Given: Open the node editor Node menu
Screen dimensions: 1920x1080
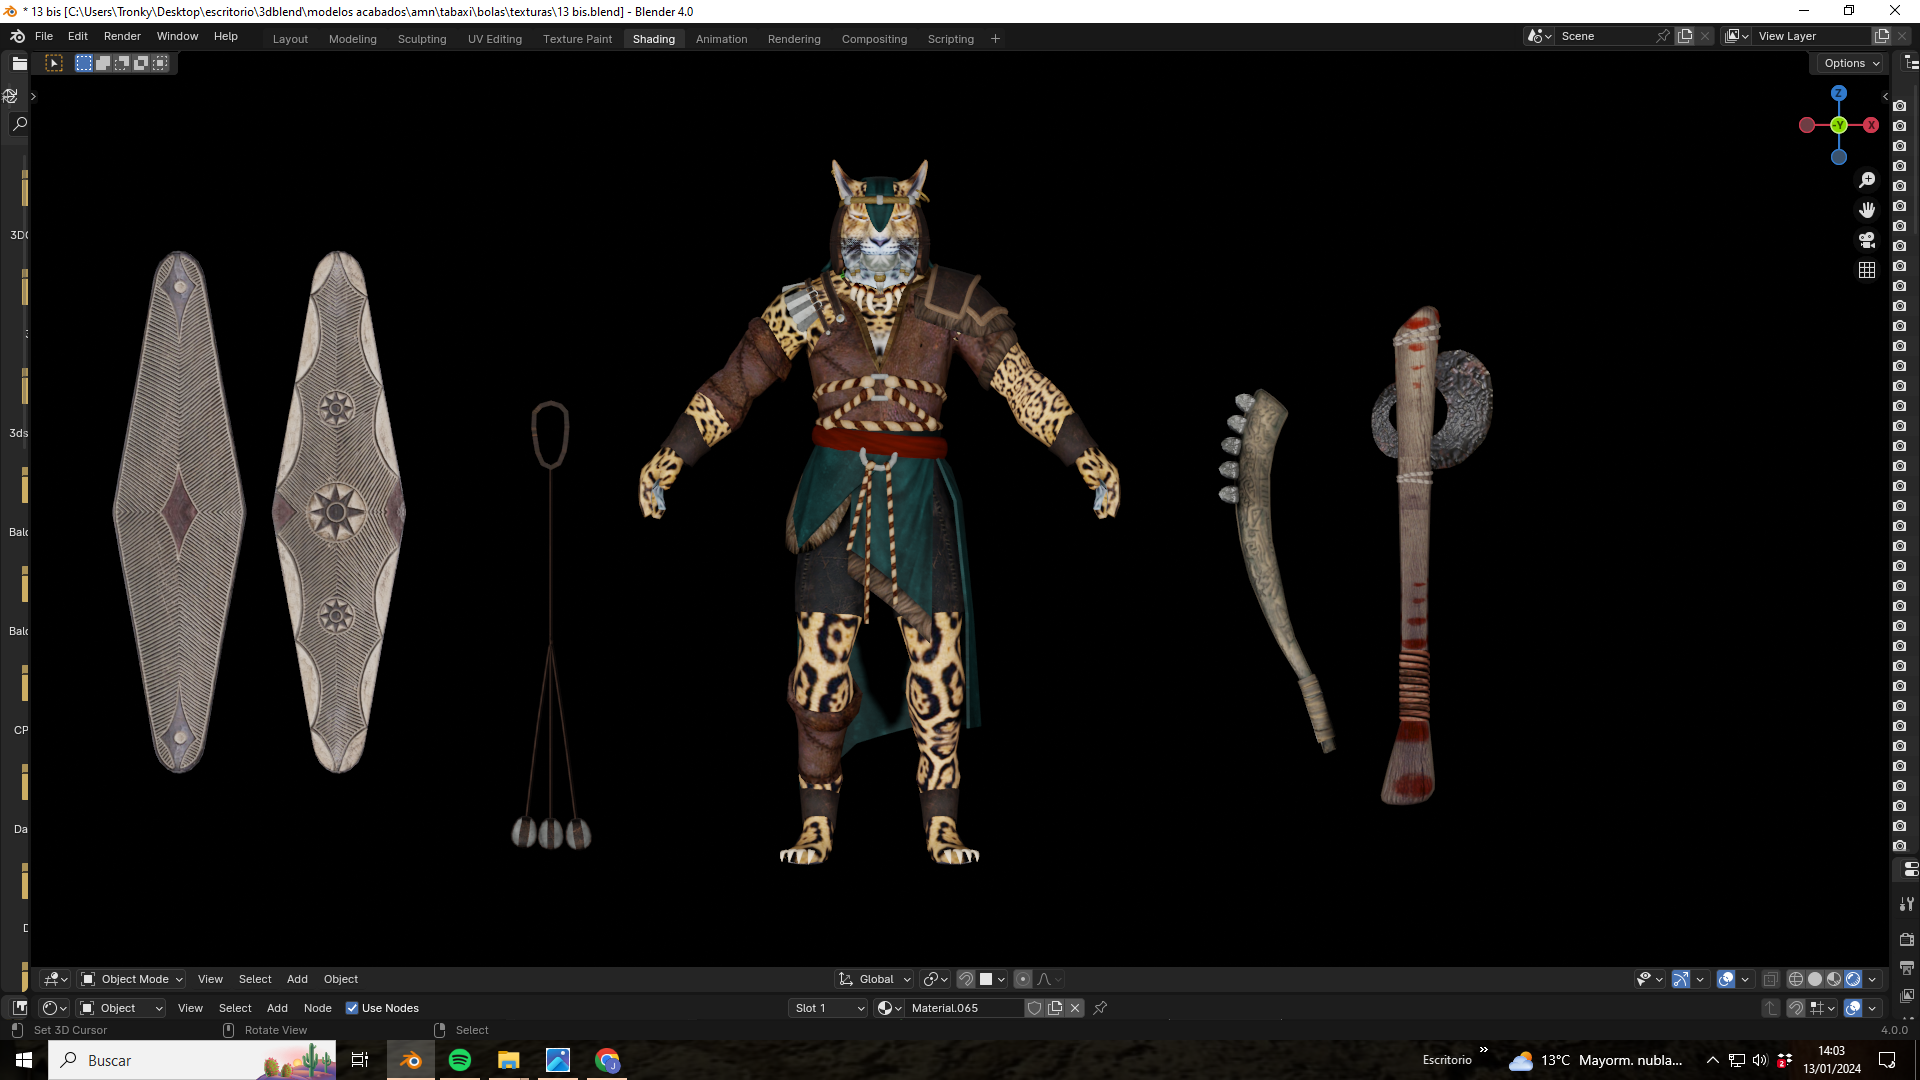Looking at the screenshot, I should [x=317, y=1008].
